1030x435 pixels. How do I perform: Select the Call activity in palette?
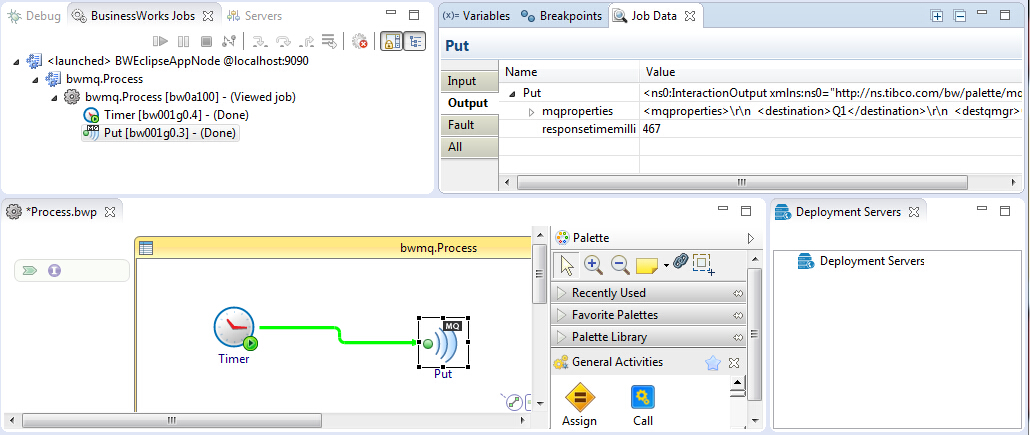click(x=643, y=405)
